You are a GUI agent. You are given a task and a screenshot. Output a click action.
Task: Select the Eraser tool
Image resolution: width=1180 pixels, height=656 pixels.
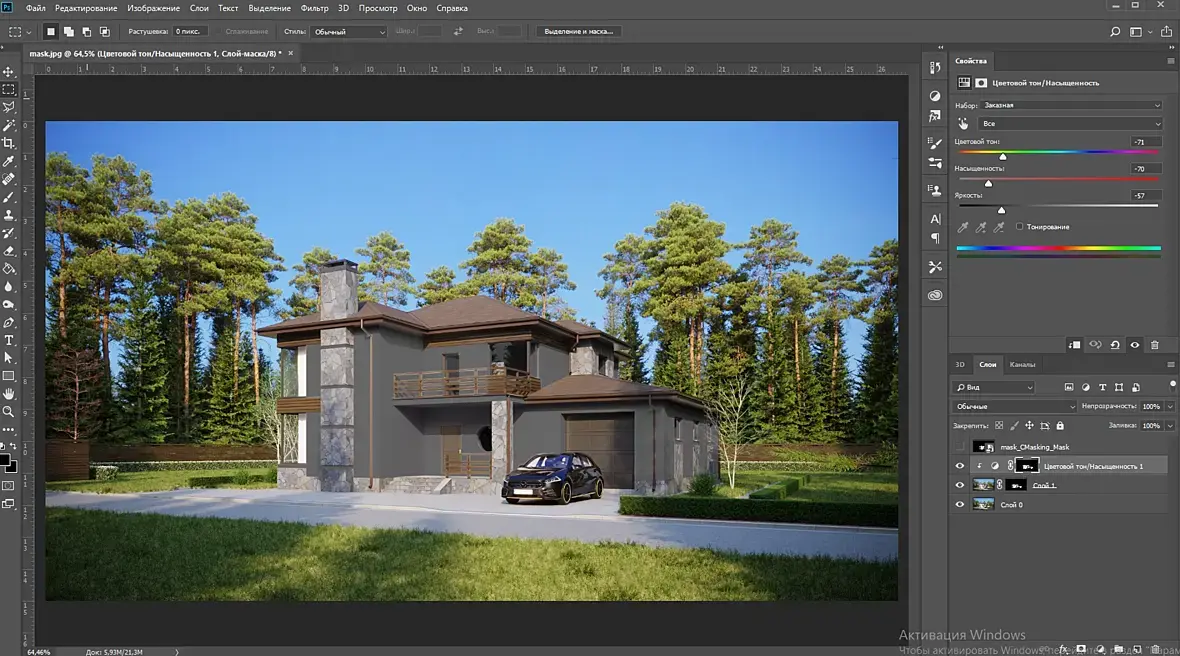point(9,251)
